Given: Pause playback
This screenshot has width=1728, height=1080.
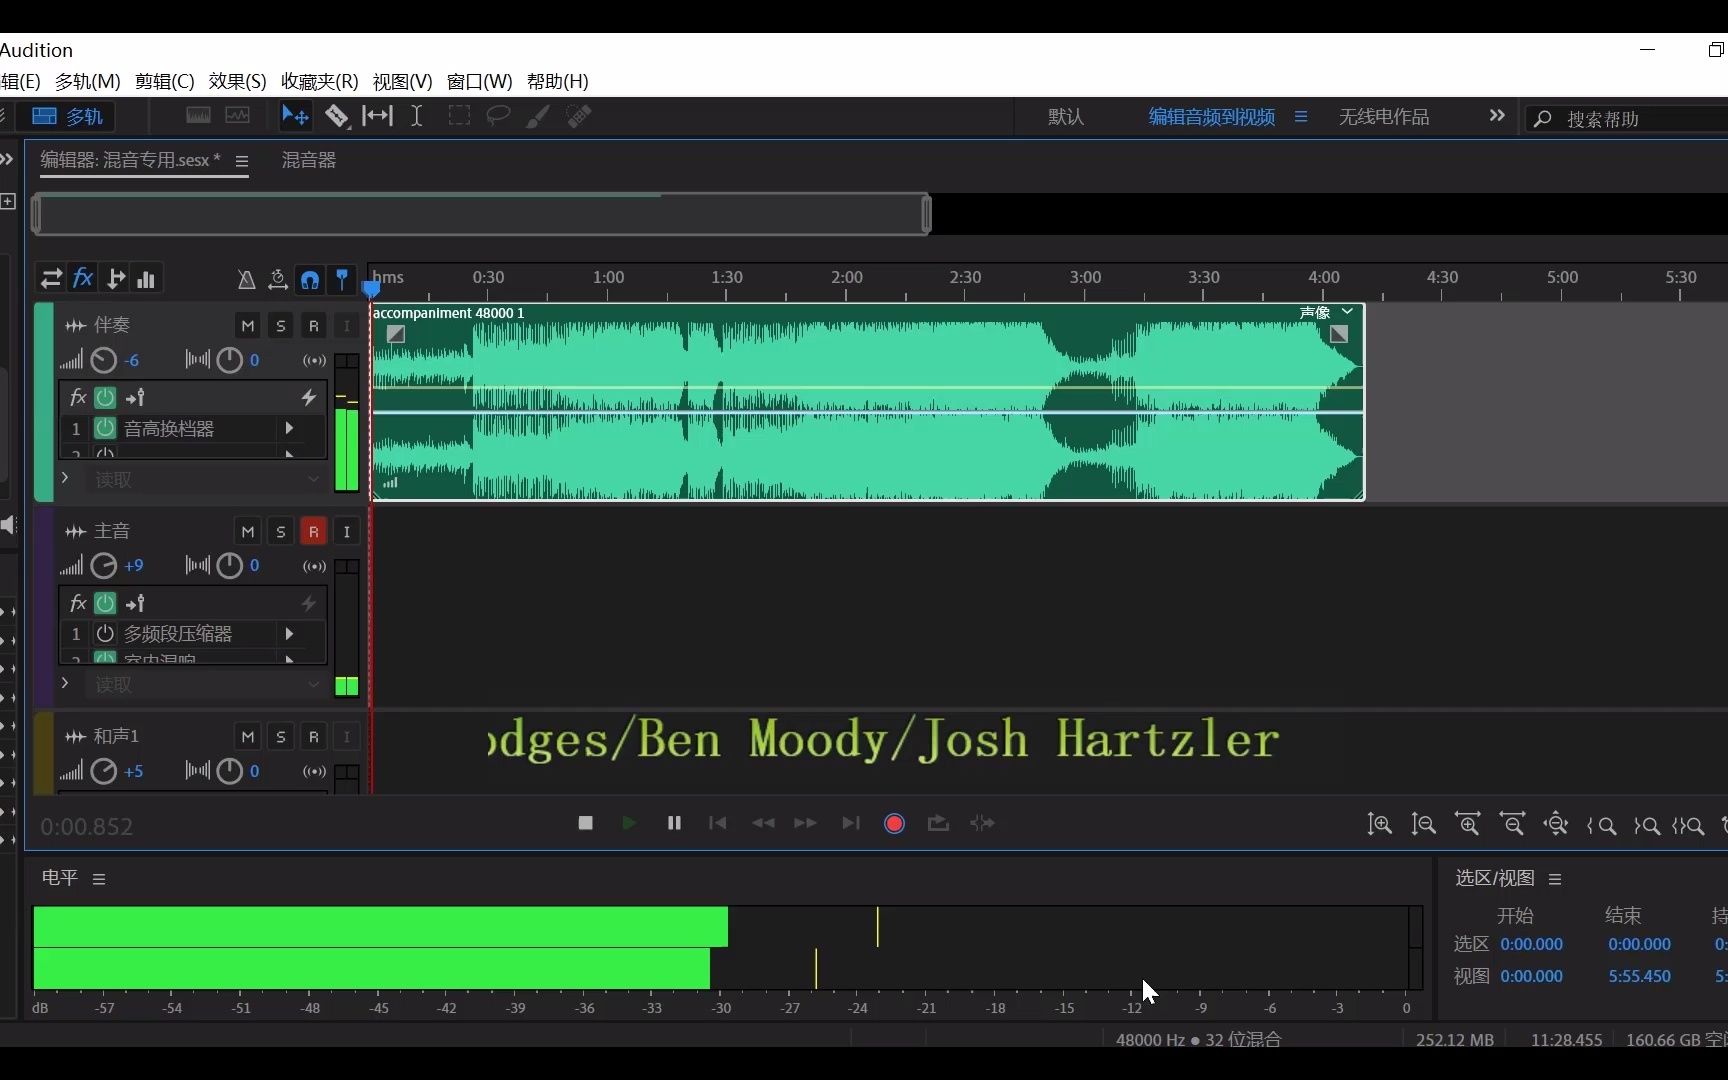Looking at the screenshot, I should click(x=674, y=823).
